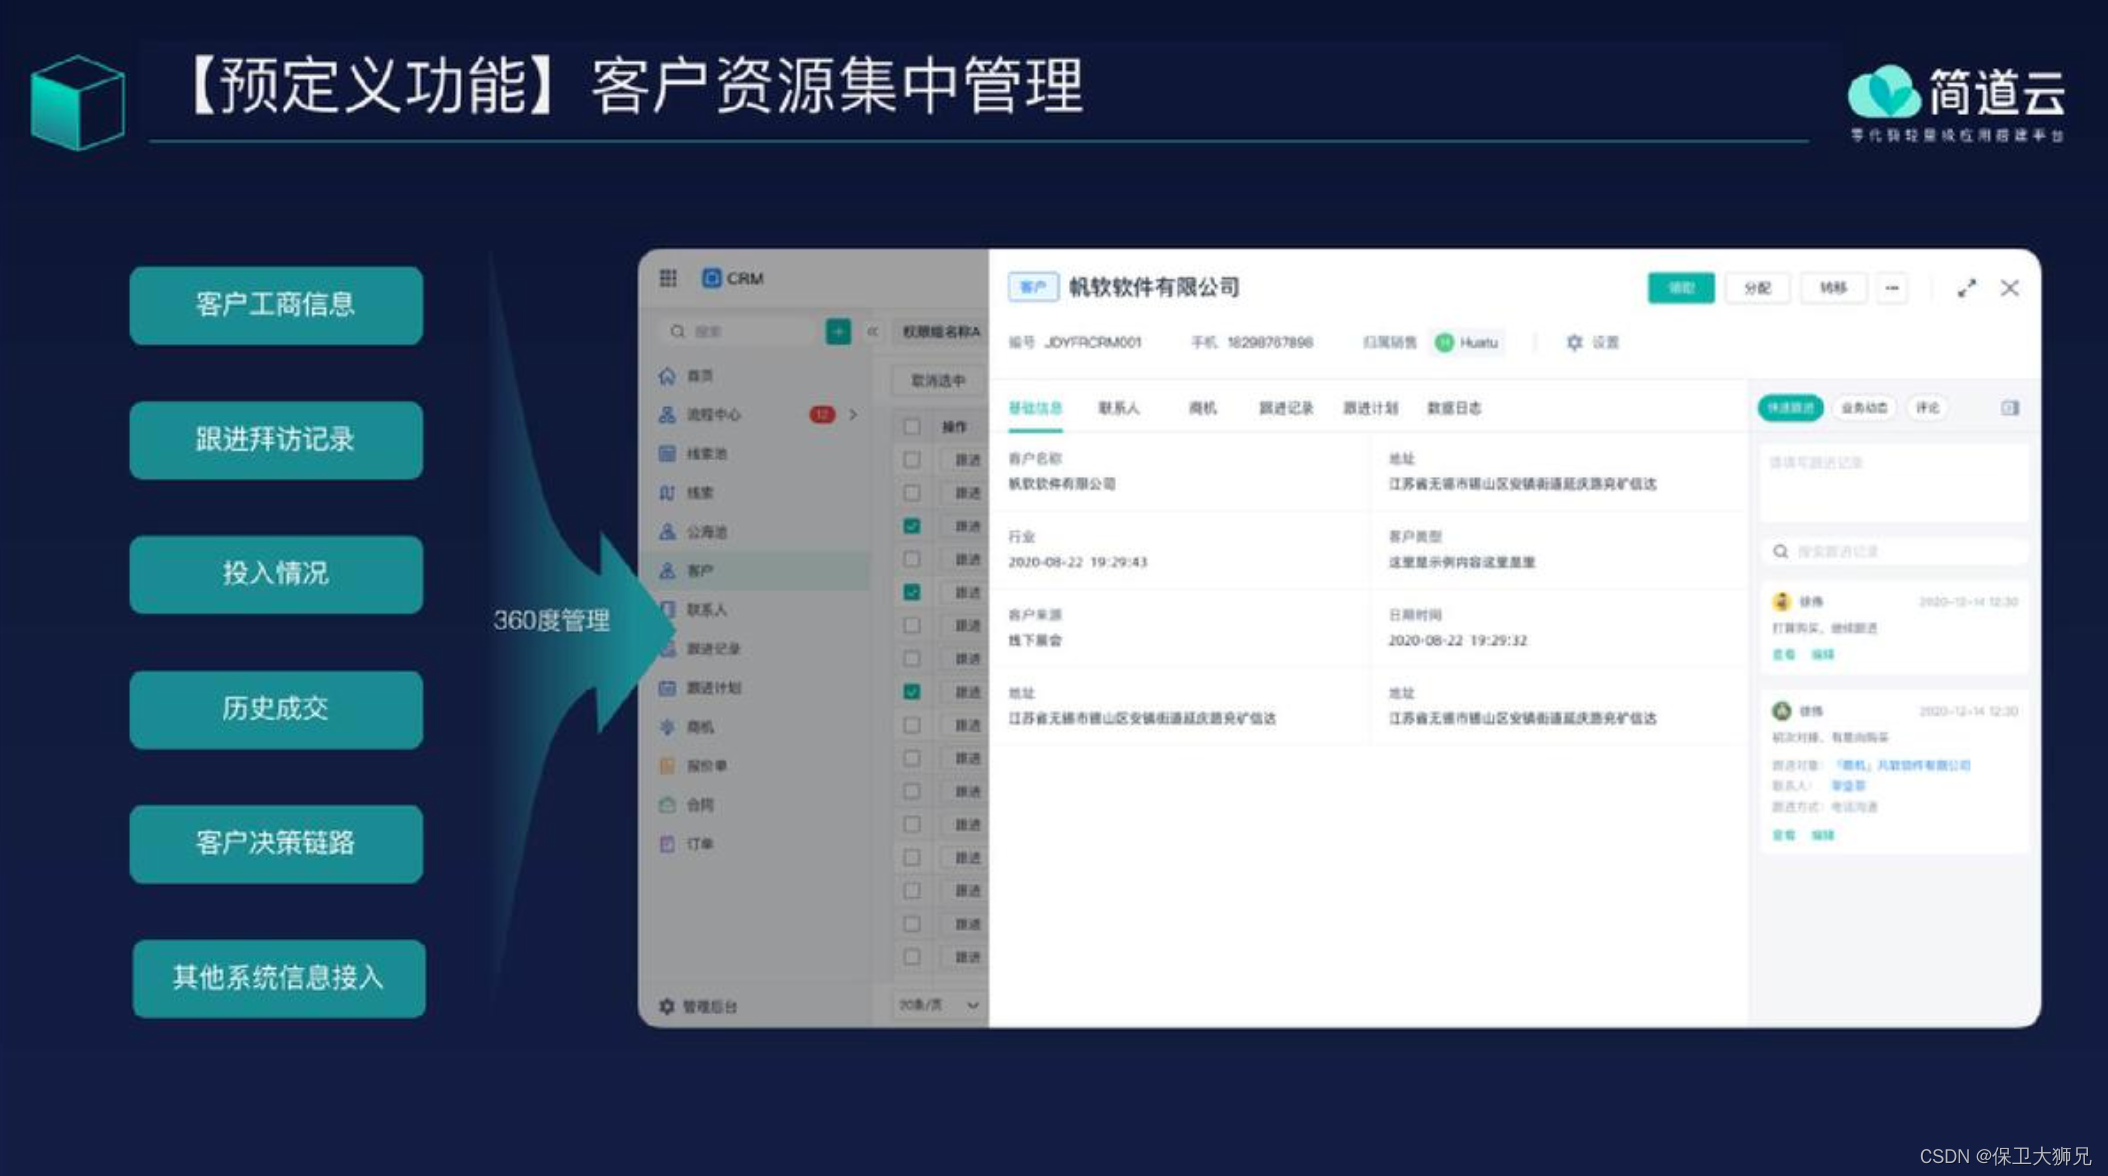Click the 12 notification badge
The width and height of the screenshot is (2108, 1176).
click(822, 415)
